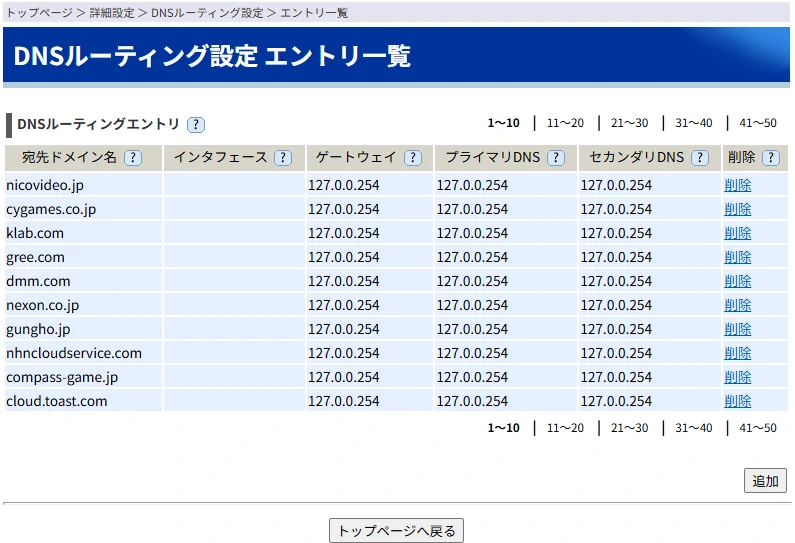
Task: Remove the dmm.com entry
Action: click(x=737, y=281)
